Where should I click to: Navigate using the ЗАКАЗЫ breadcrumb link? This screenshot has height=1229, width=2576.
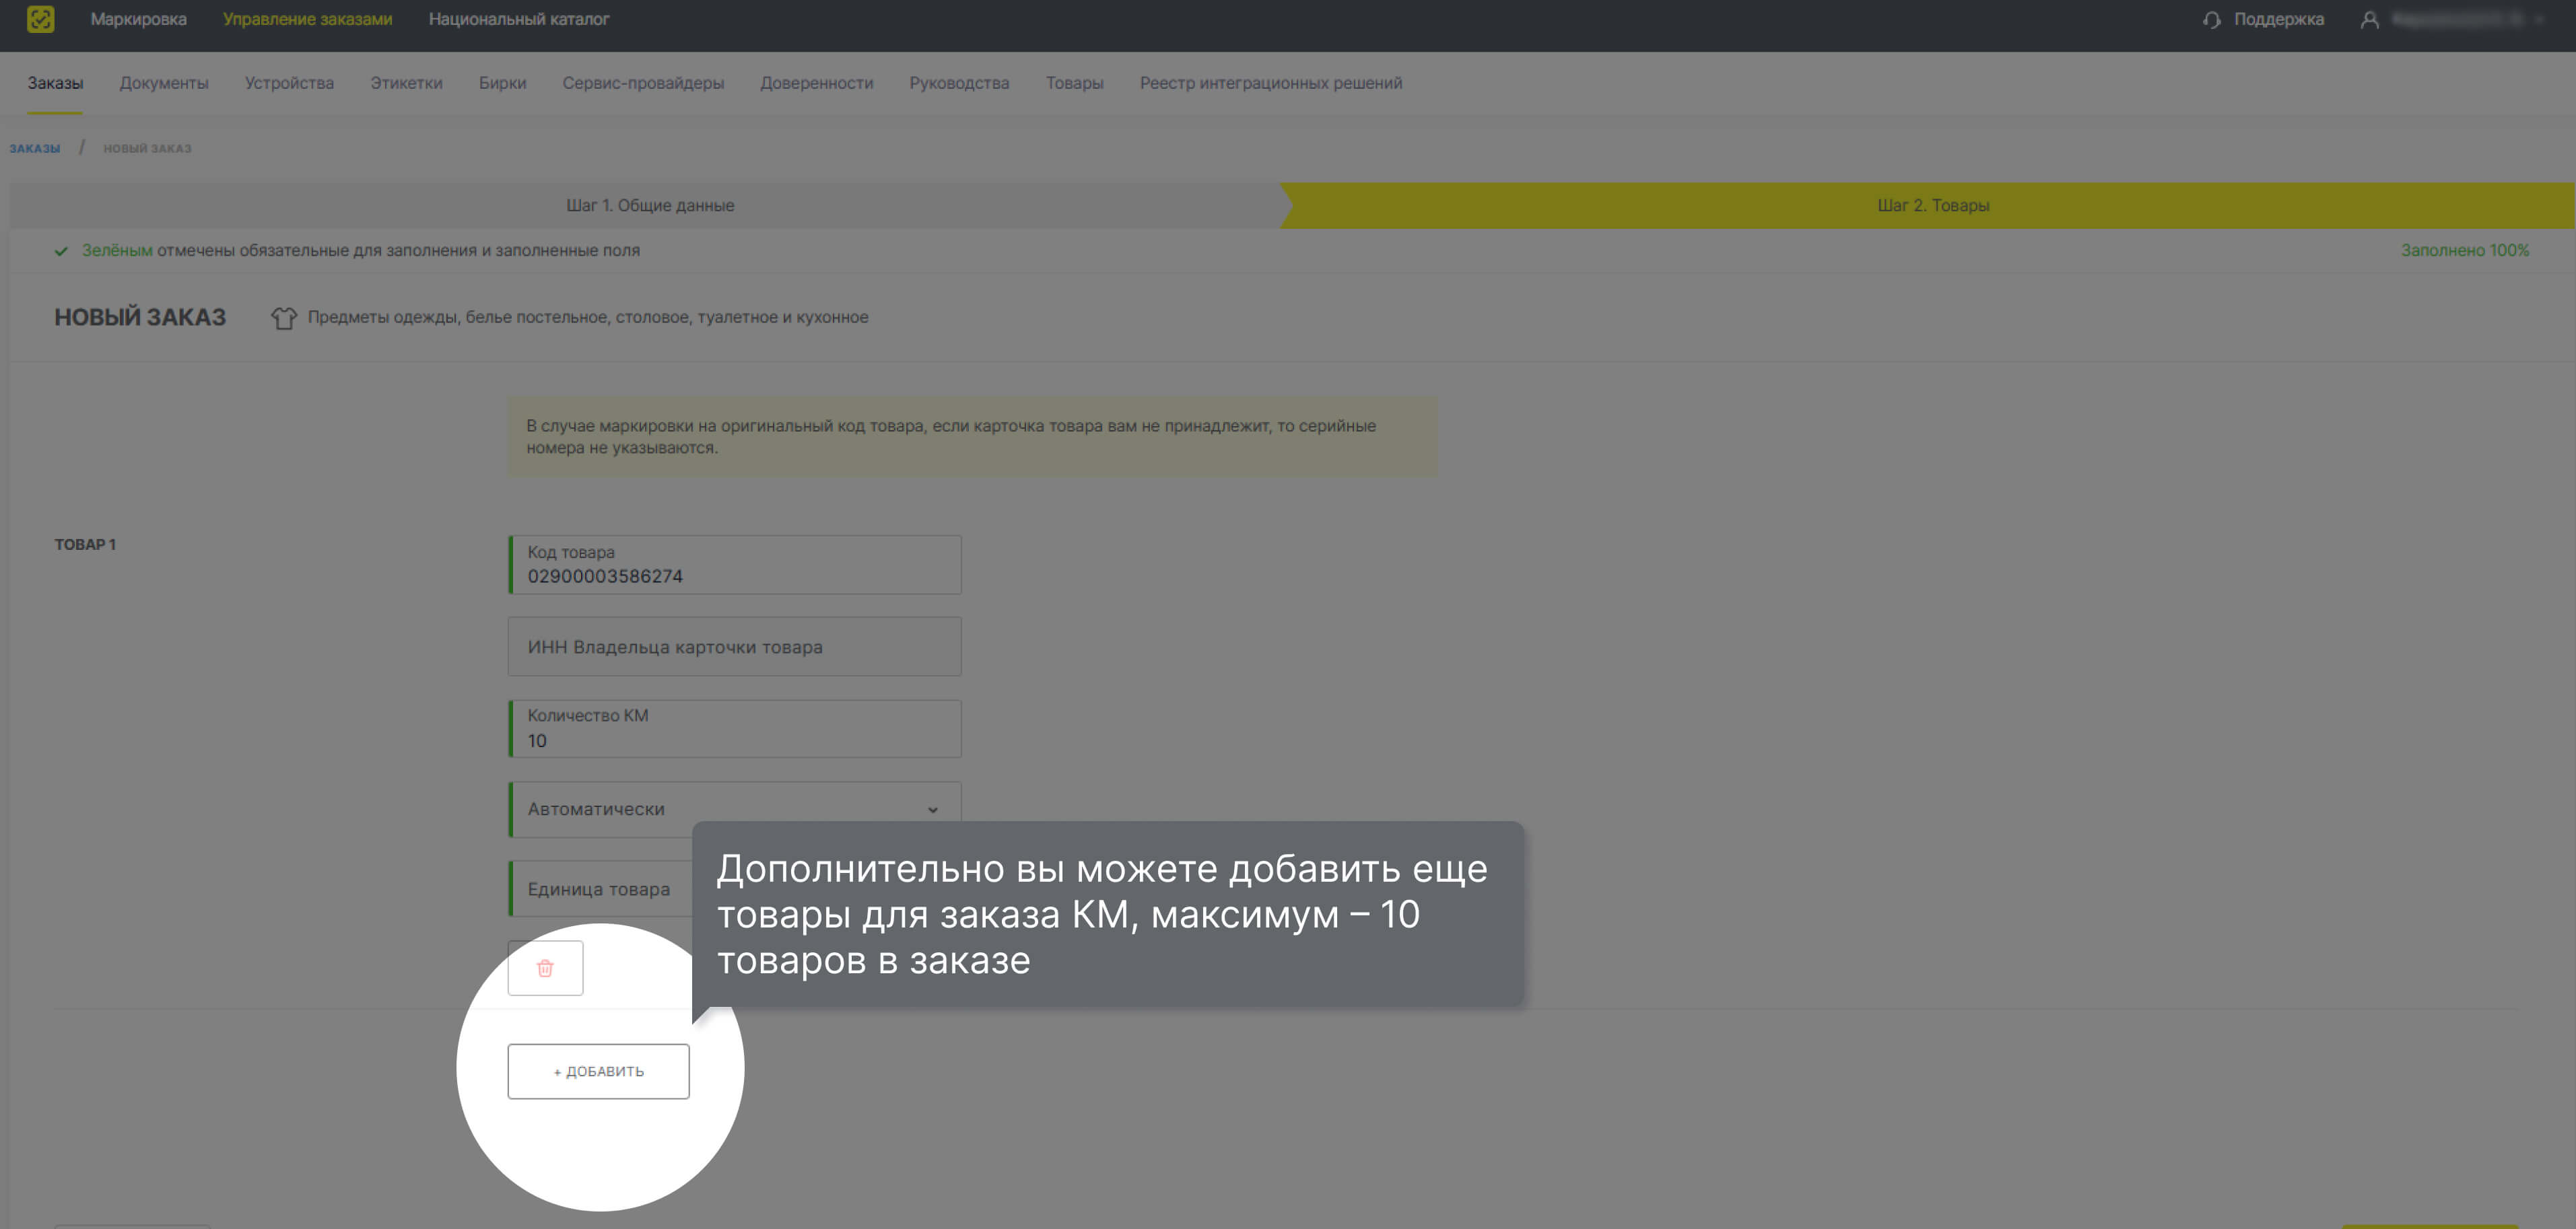coord(35,147)
